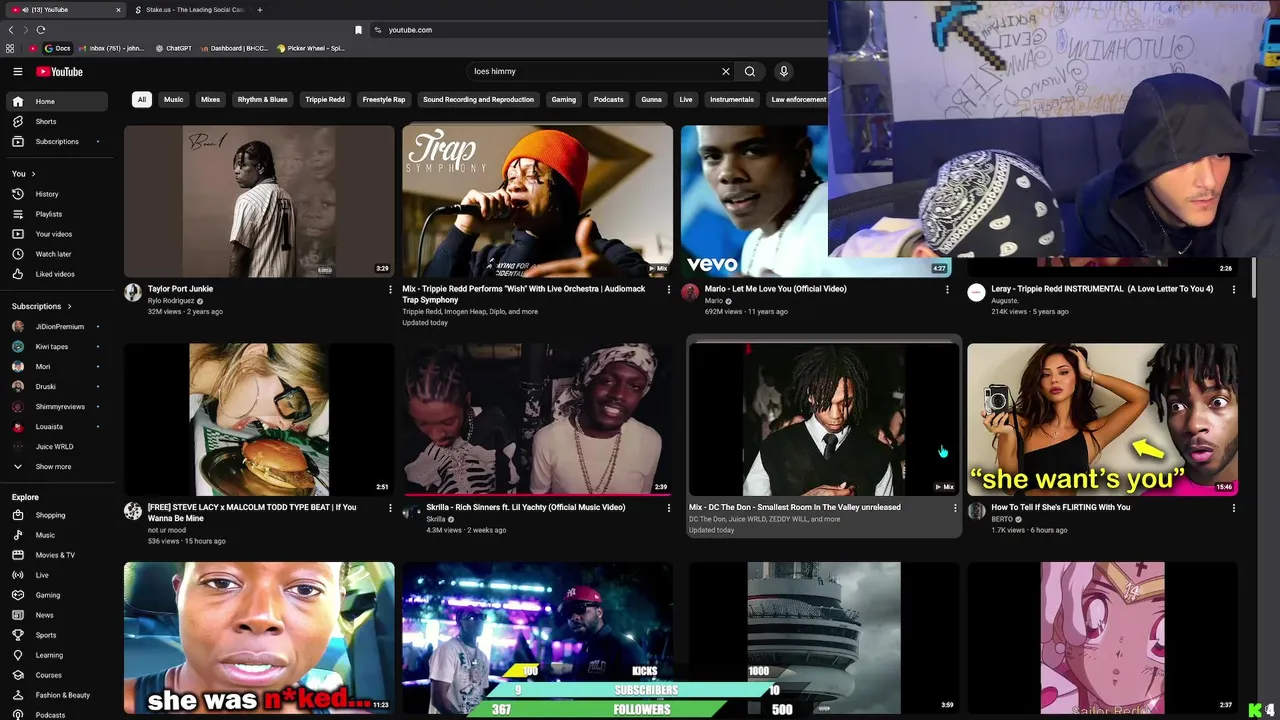This screenshot has height=720, width=1280.
Task: Select the Rhythm & Blues chip
Action: tap(262, 99)
